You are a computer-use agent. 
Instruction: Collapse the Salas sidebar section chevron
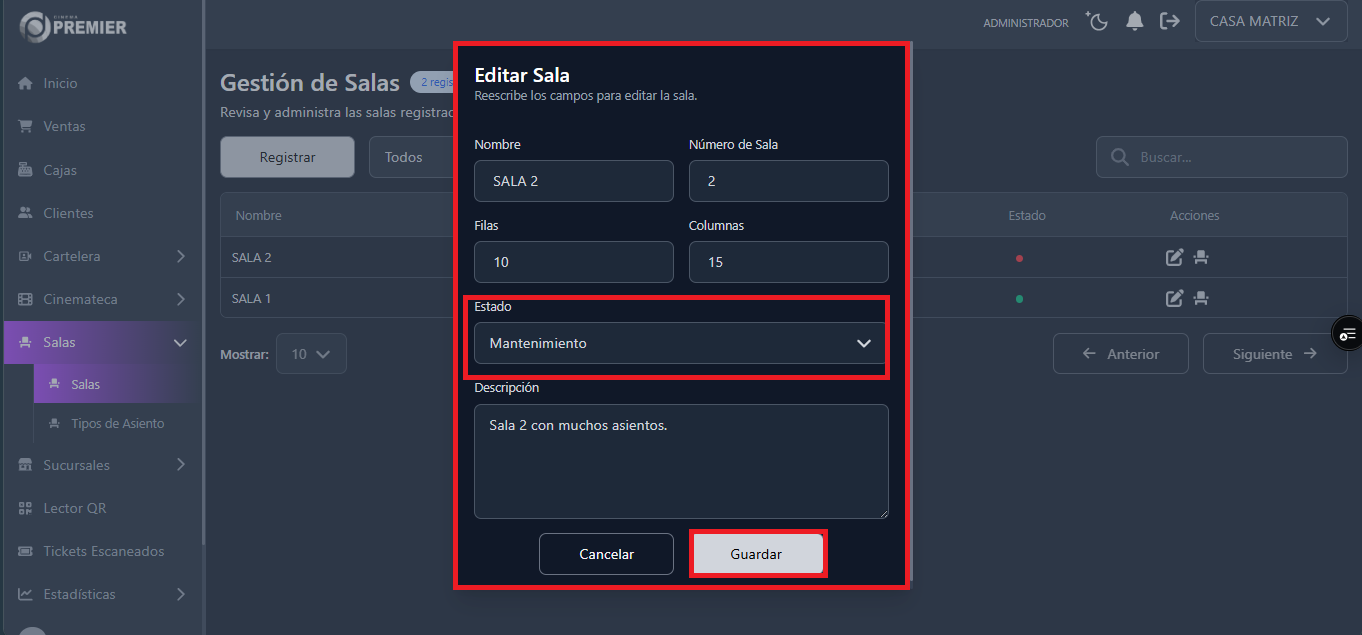(180, 342)
